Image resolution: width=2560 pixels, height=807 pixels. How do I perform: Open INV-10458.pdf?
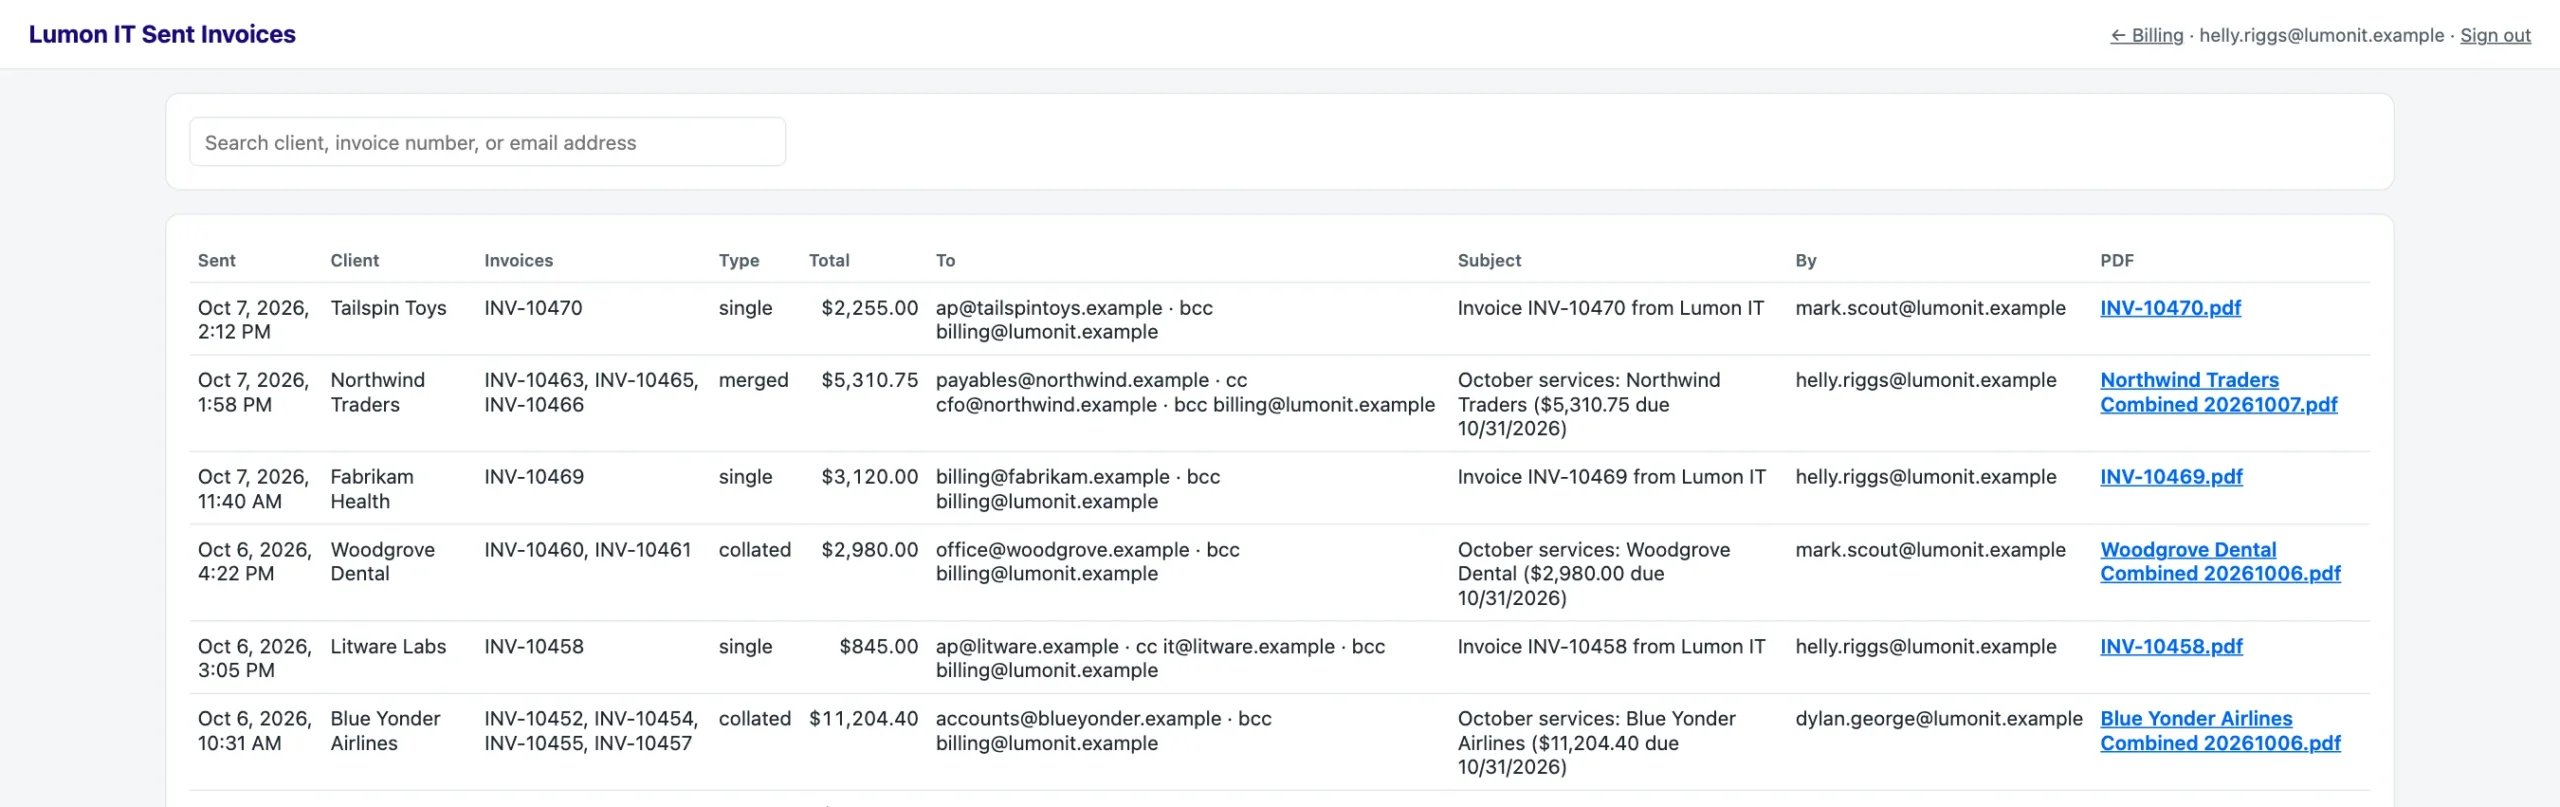pos(2171,646)
